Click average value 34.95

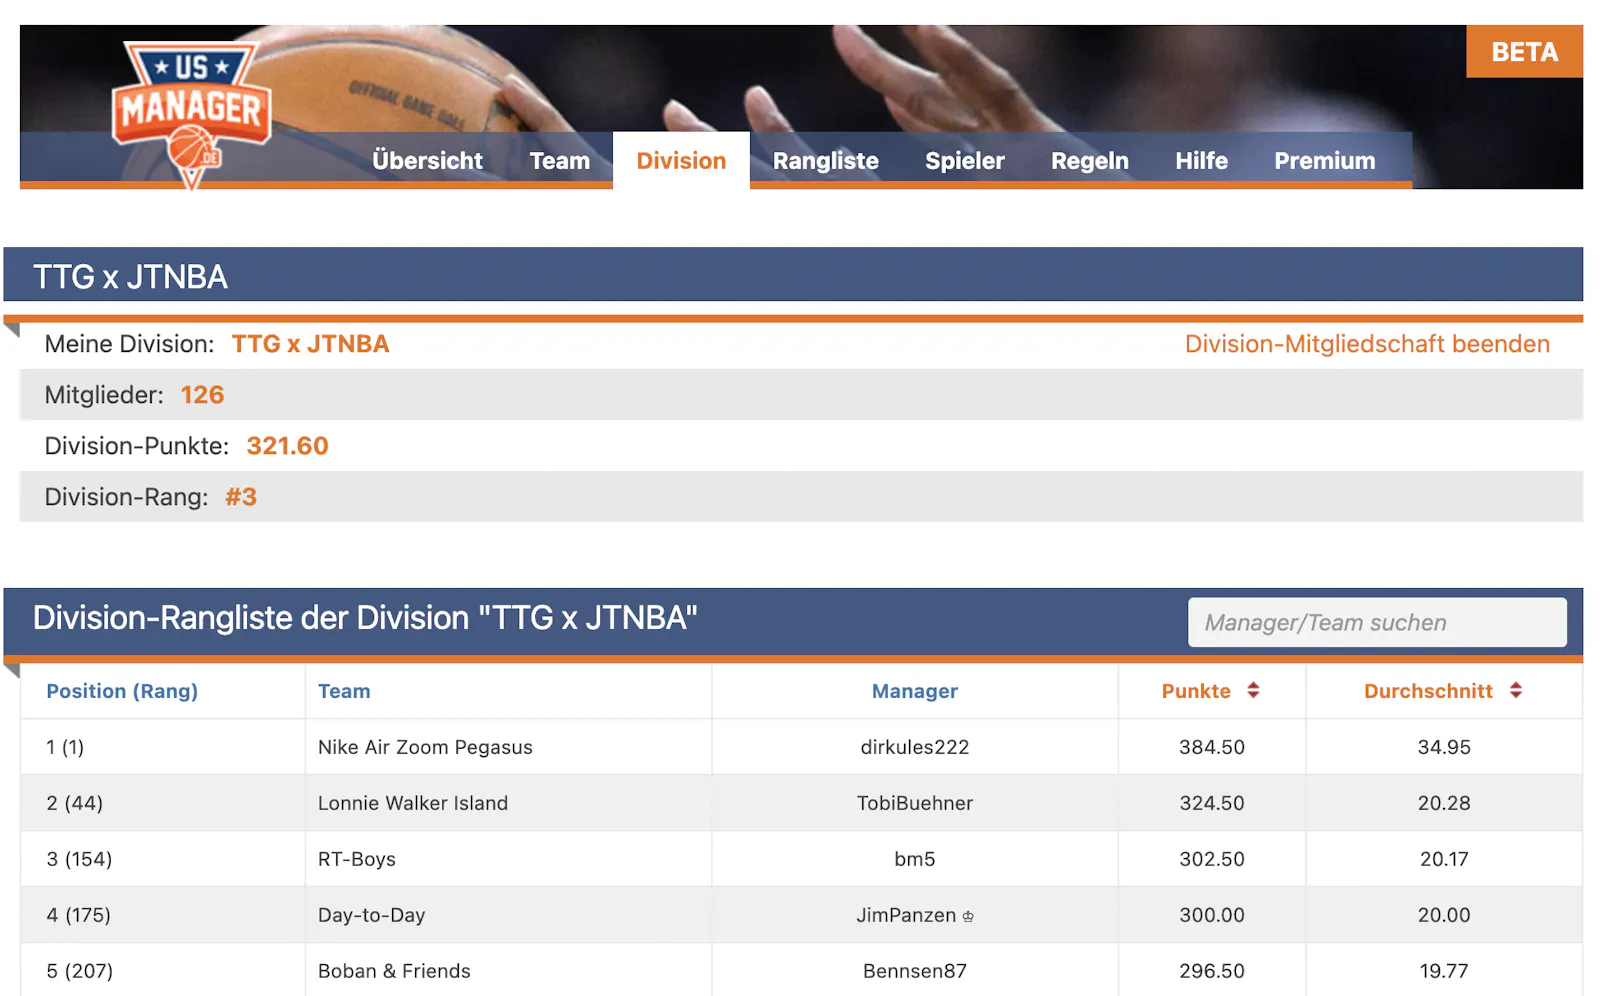[1444, 747]
